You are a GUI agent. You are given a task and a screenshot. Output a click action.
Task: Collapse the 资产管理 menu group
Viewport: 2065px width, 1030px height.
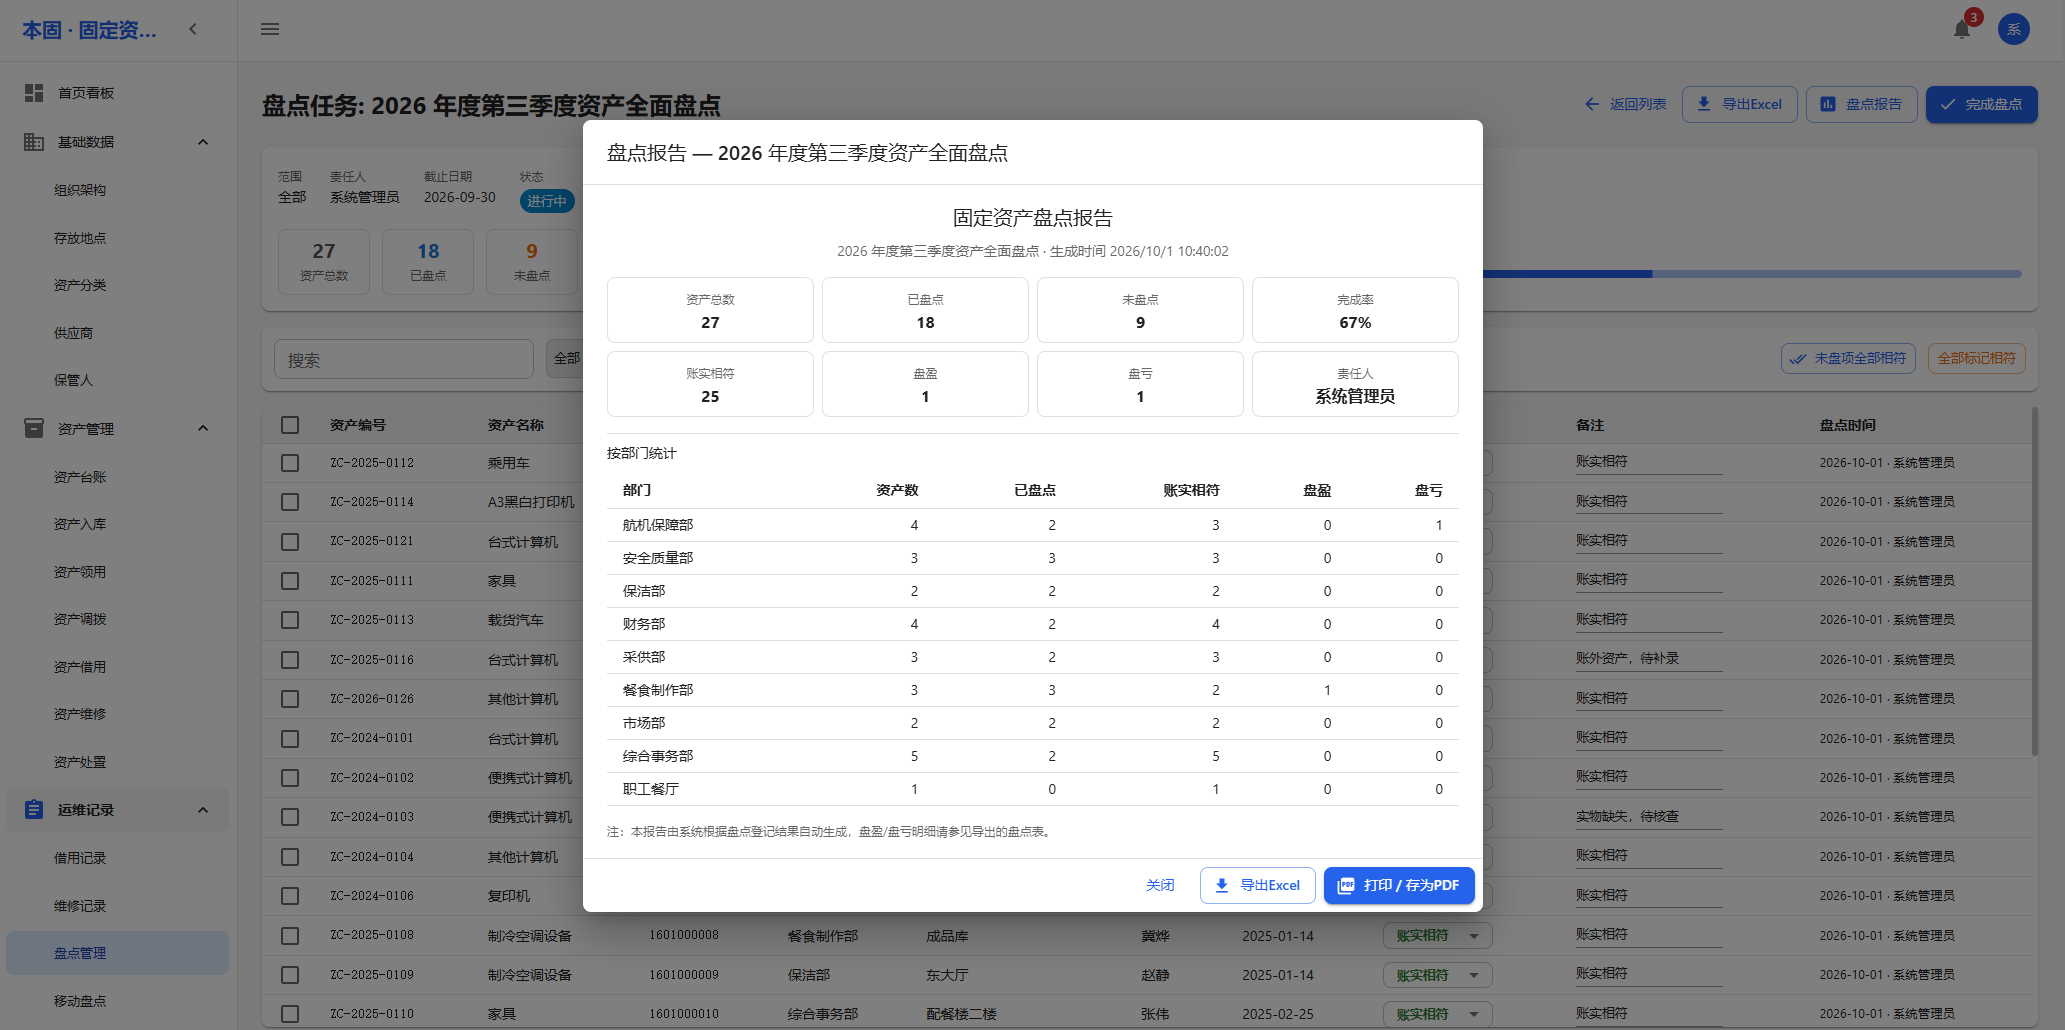point(203,428)
